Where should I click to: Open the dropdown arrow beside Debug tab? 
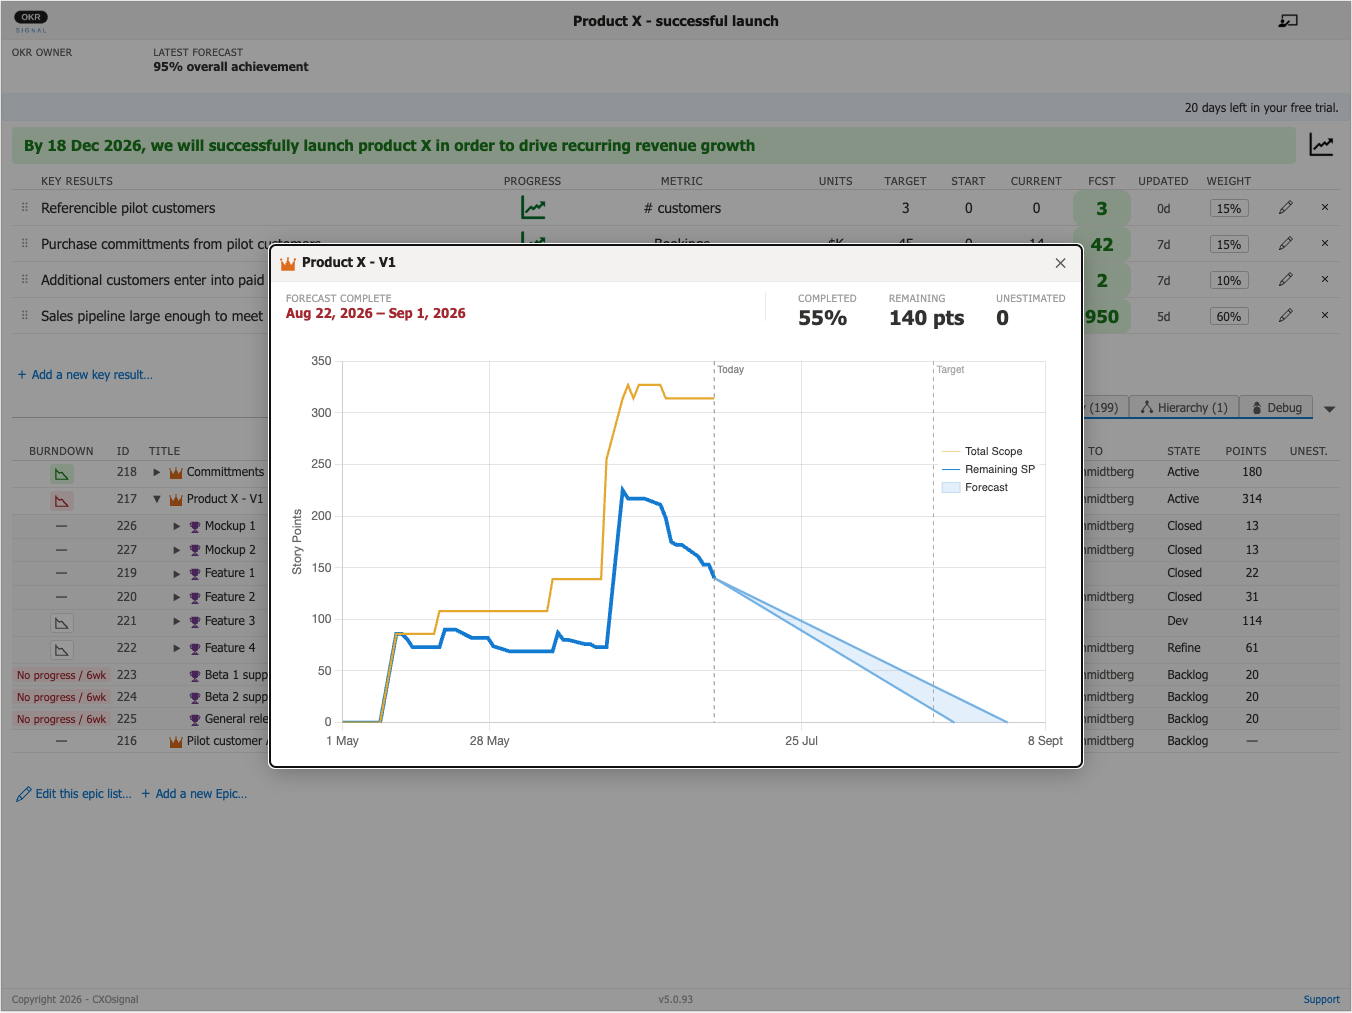[1329, 409]
